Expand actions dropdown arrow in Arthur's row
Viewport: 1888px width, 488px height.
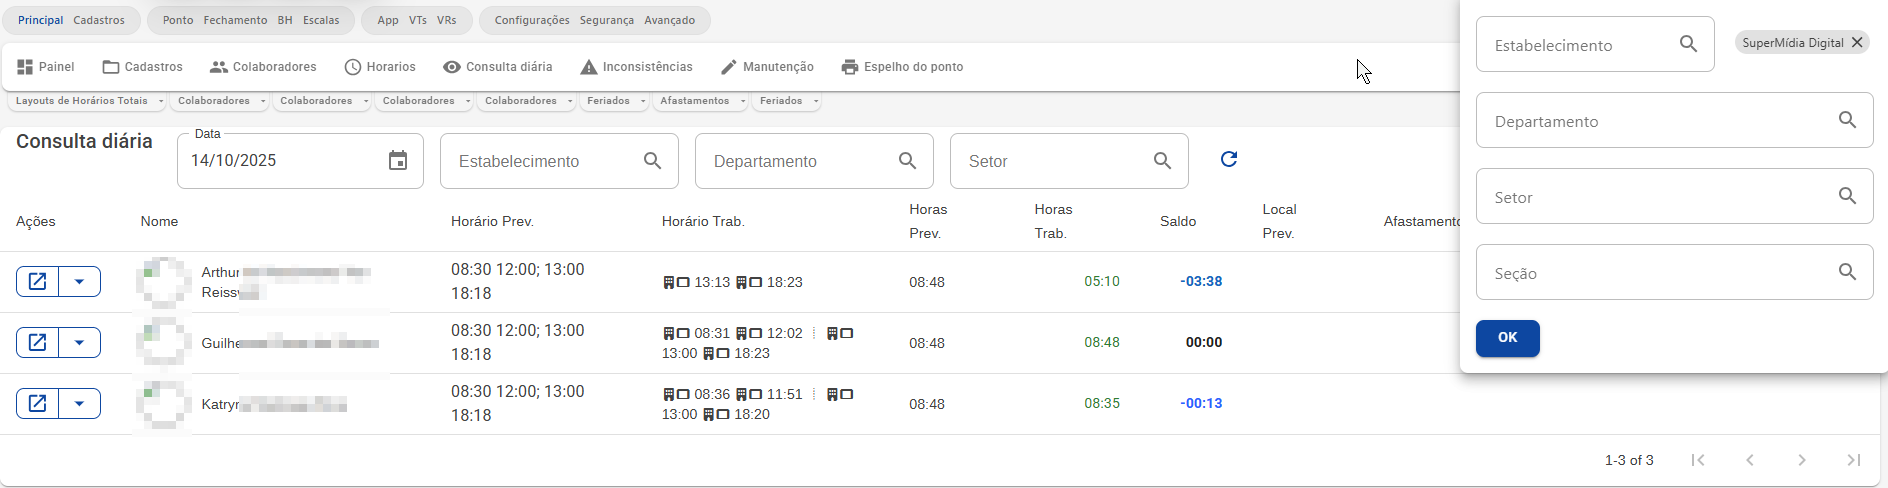coord(80,282)
